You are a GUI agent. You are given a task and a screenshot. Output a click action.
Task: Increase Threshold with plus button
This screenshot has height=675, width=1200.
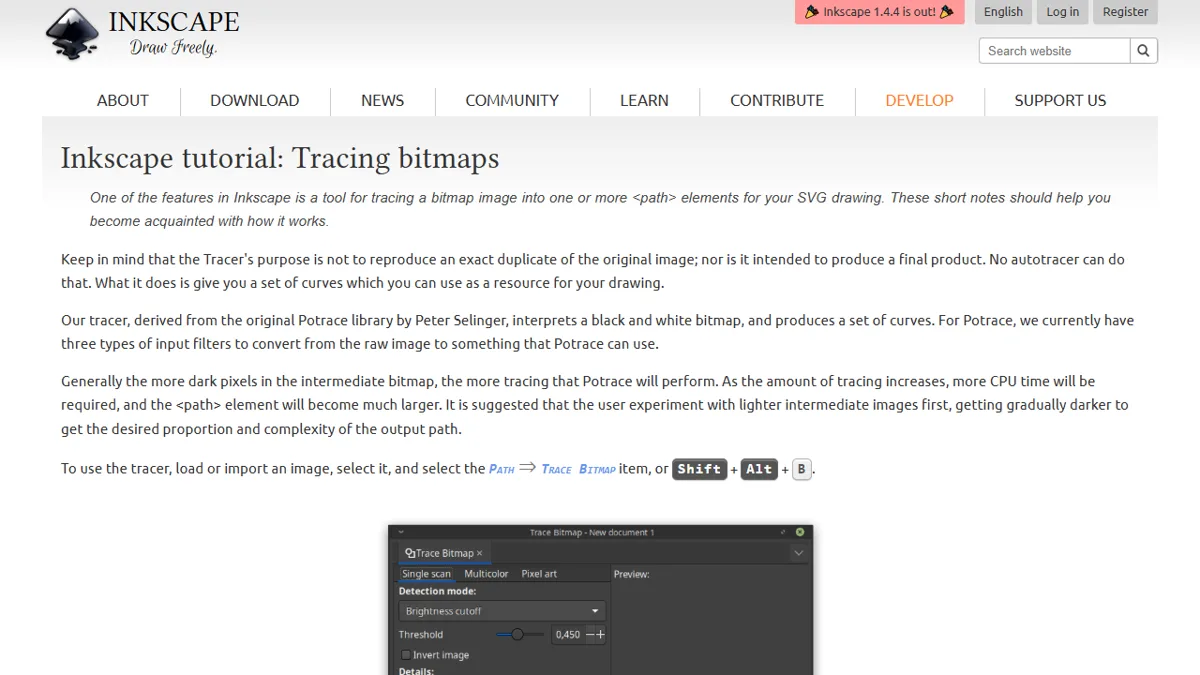click(601, 634)
